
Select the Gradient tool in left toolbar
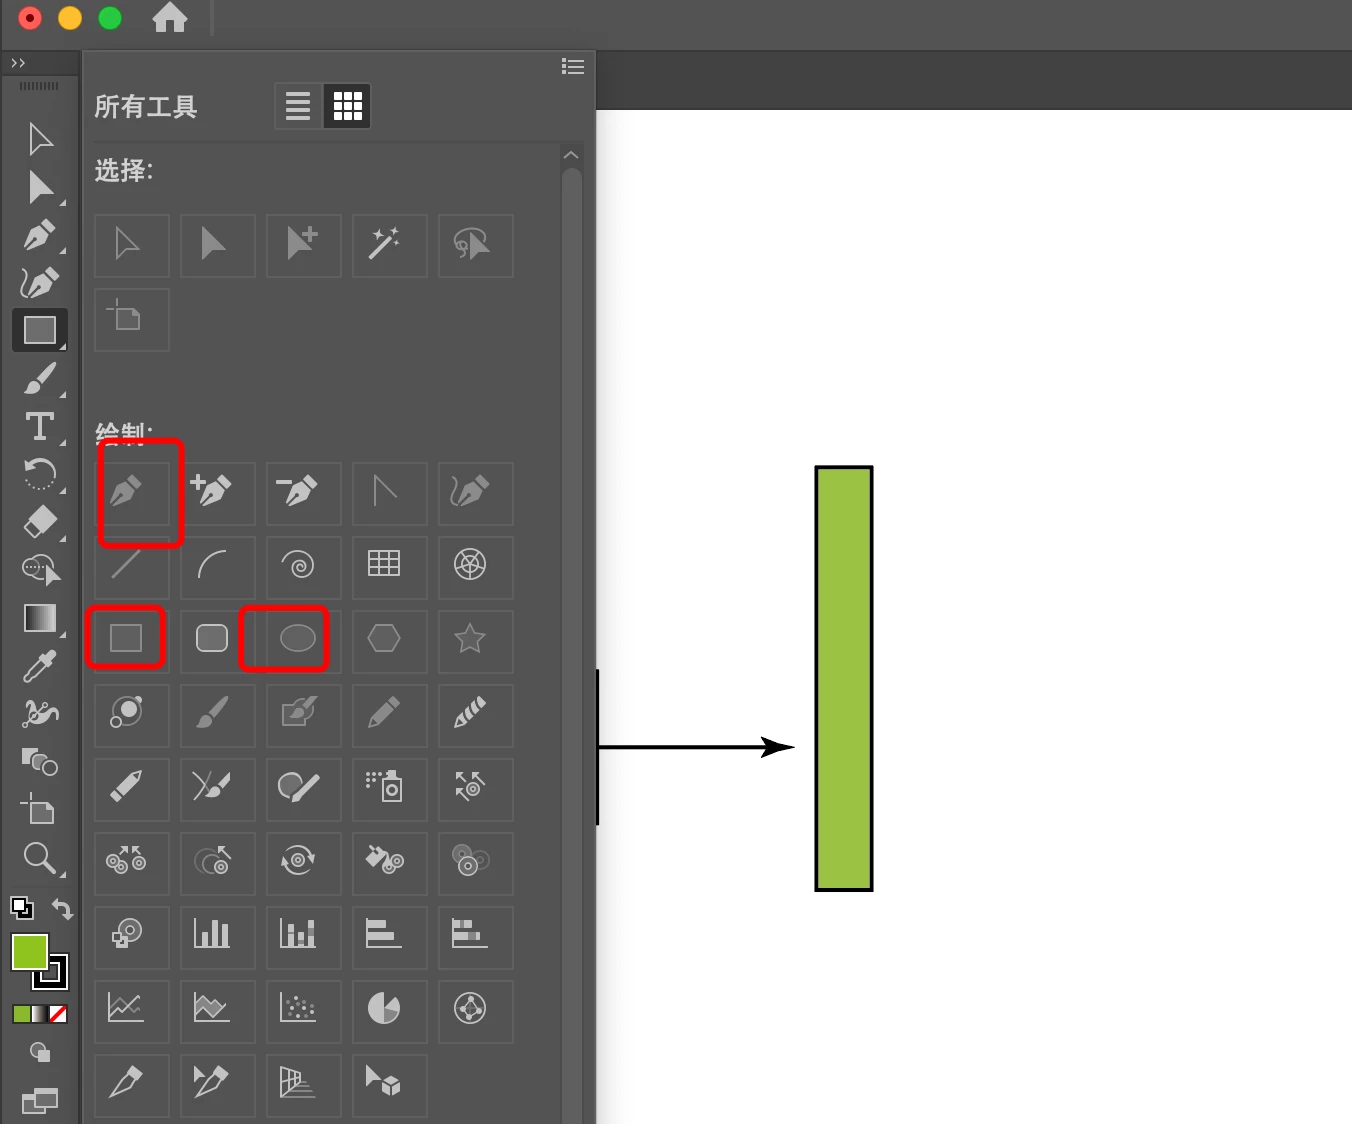click(x=40, y=618)
